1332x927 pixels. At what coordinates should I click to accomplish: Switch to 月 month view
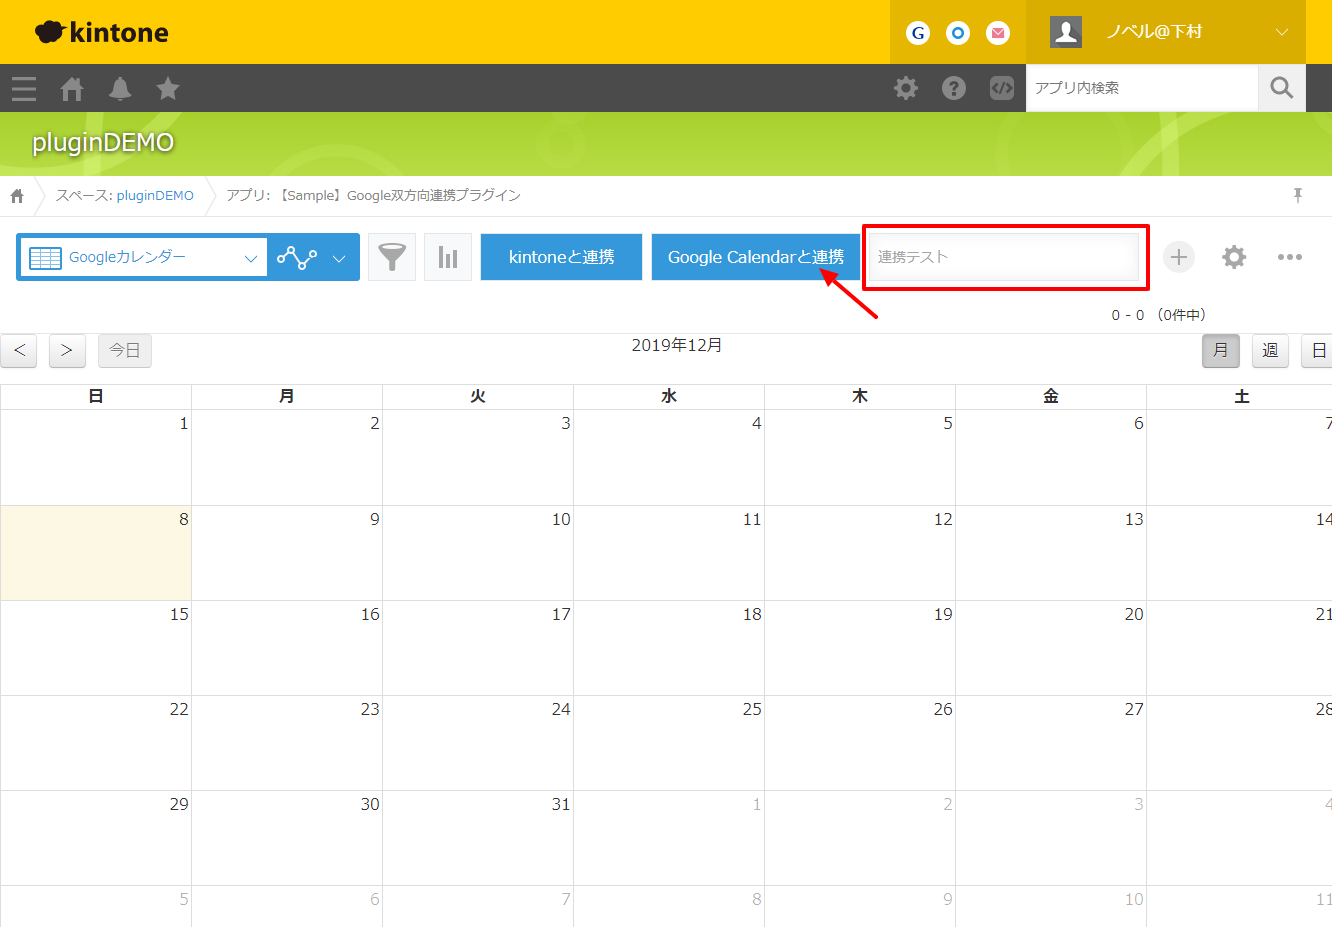pos(1220,351)
